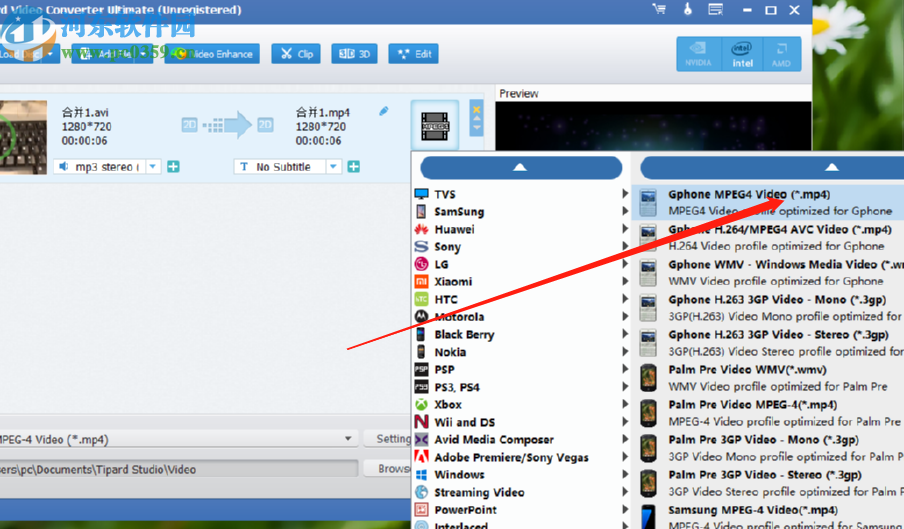The height and width of the screenshot is (529, 904).
Task: Choose Gphone H.263 3GP Video Stereo
Action: tap(769, 343)
